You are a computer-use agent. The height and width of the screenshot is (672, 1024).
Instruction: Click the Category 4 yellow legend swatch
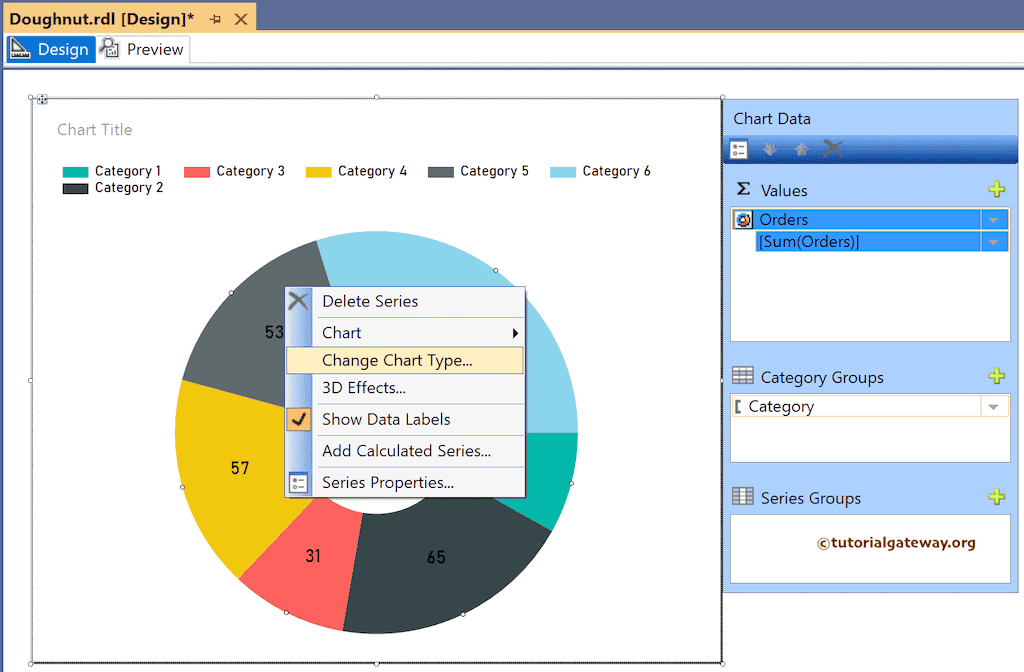point(319,172)
